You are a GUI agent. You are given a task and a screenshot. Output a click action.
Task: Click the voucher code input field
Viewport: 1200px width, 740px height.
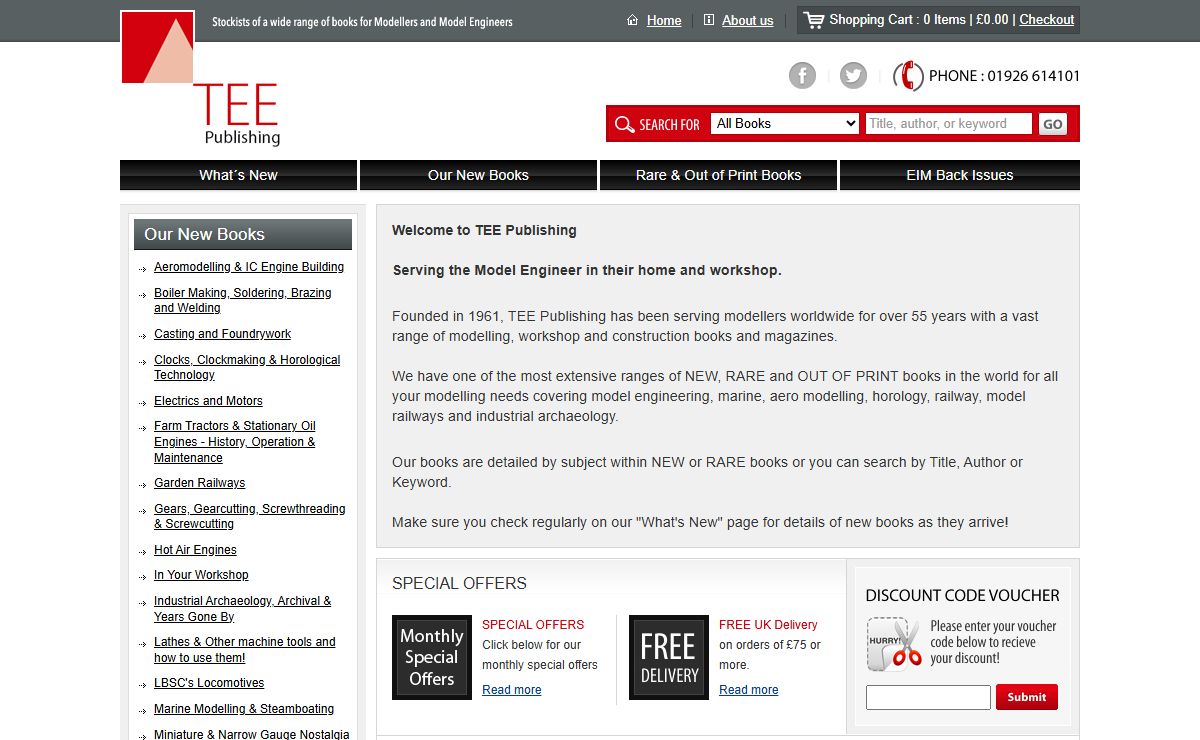(928, 697)
